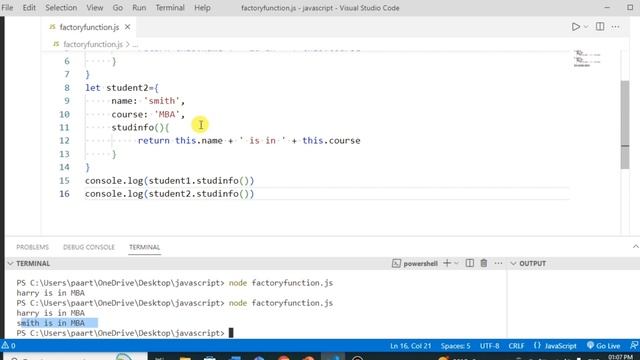The image size is (640, 360).
Task: Click the warnings count in status bar
Action: (x=9, y=346)
